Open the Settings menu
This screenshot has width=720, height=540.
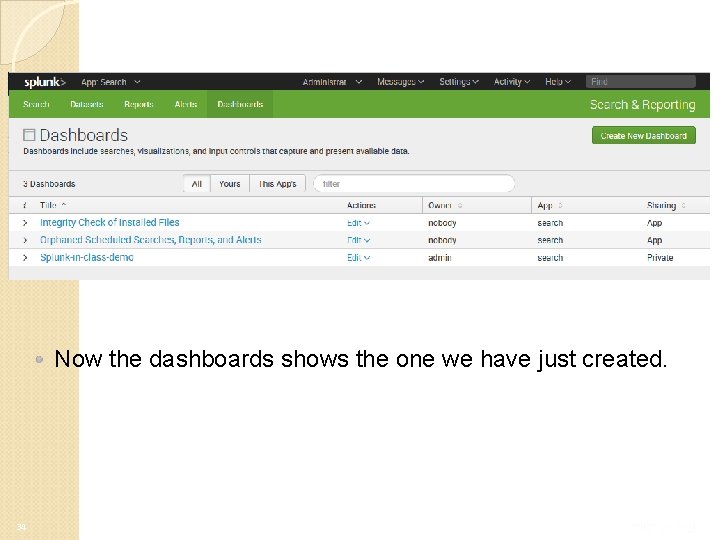pyautogui.click(x=459, y=82)
